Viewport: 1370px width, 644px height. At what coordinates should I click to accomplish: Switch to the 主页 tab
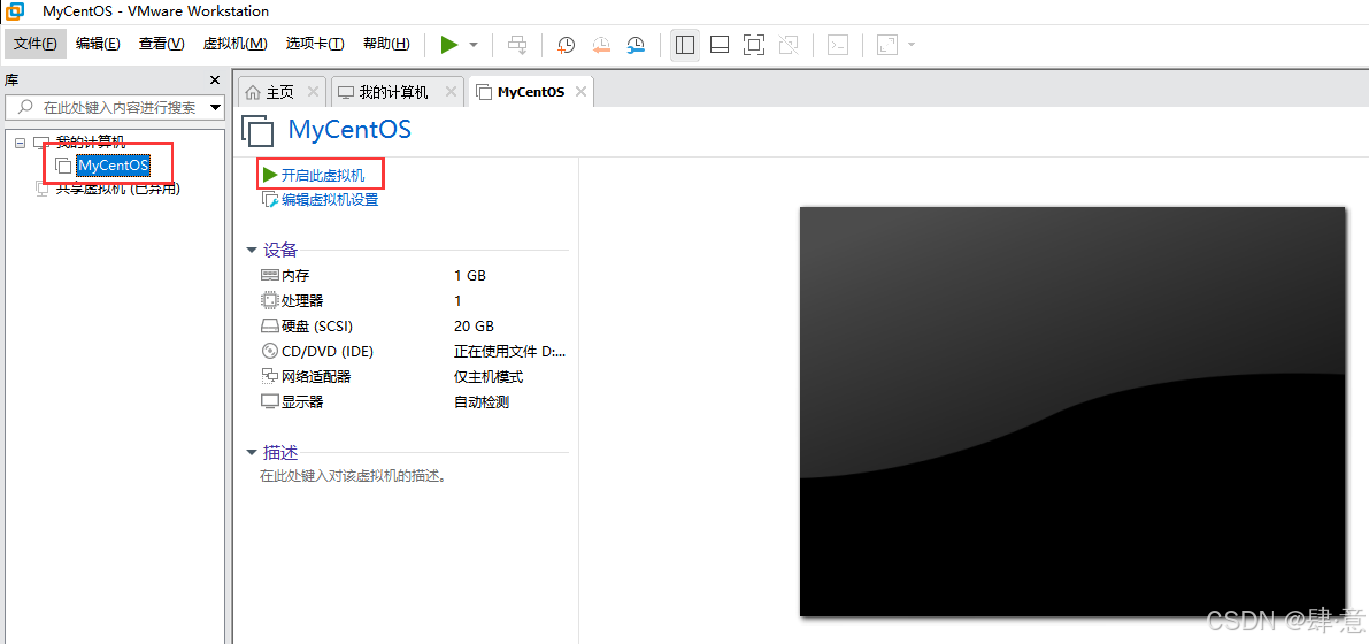[280, 92]
